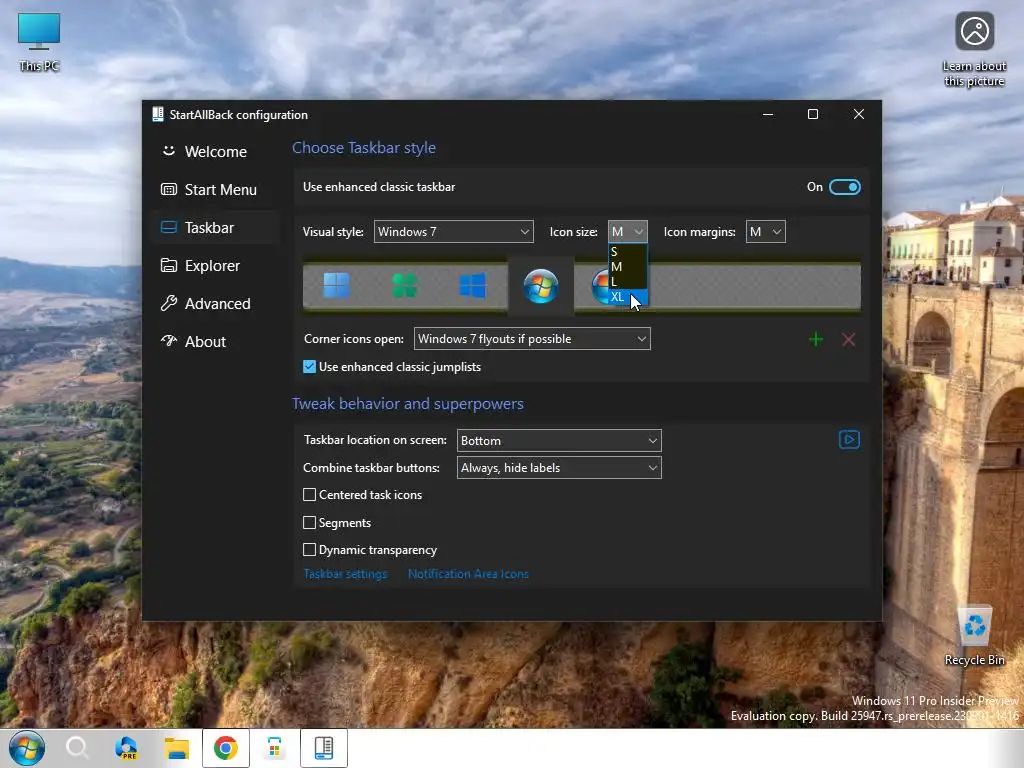Open This PC desktop icon
Viewport: 1024px width, 768px height.
[39, 42]
